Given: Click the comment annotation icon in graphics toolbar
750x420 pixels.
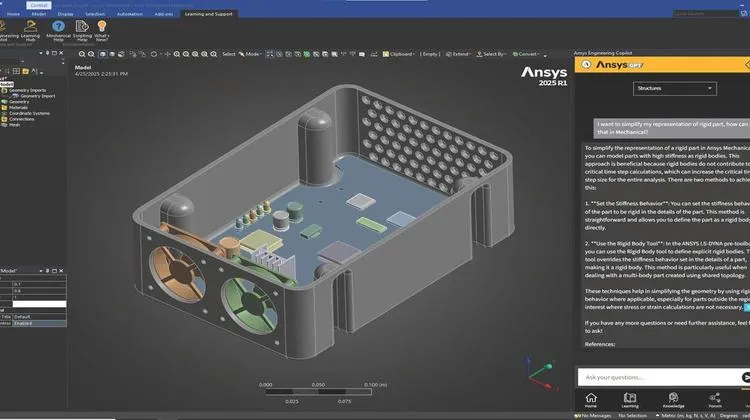Looking at the screenshot, I should (362, 55).
